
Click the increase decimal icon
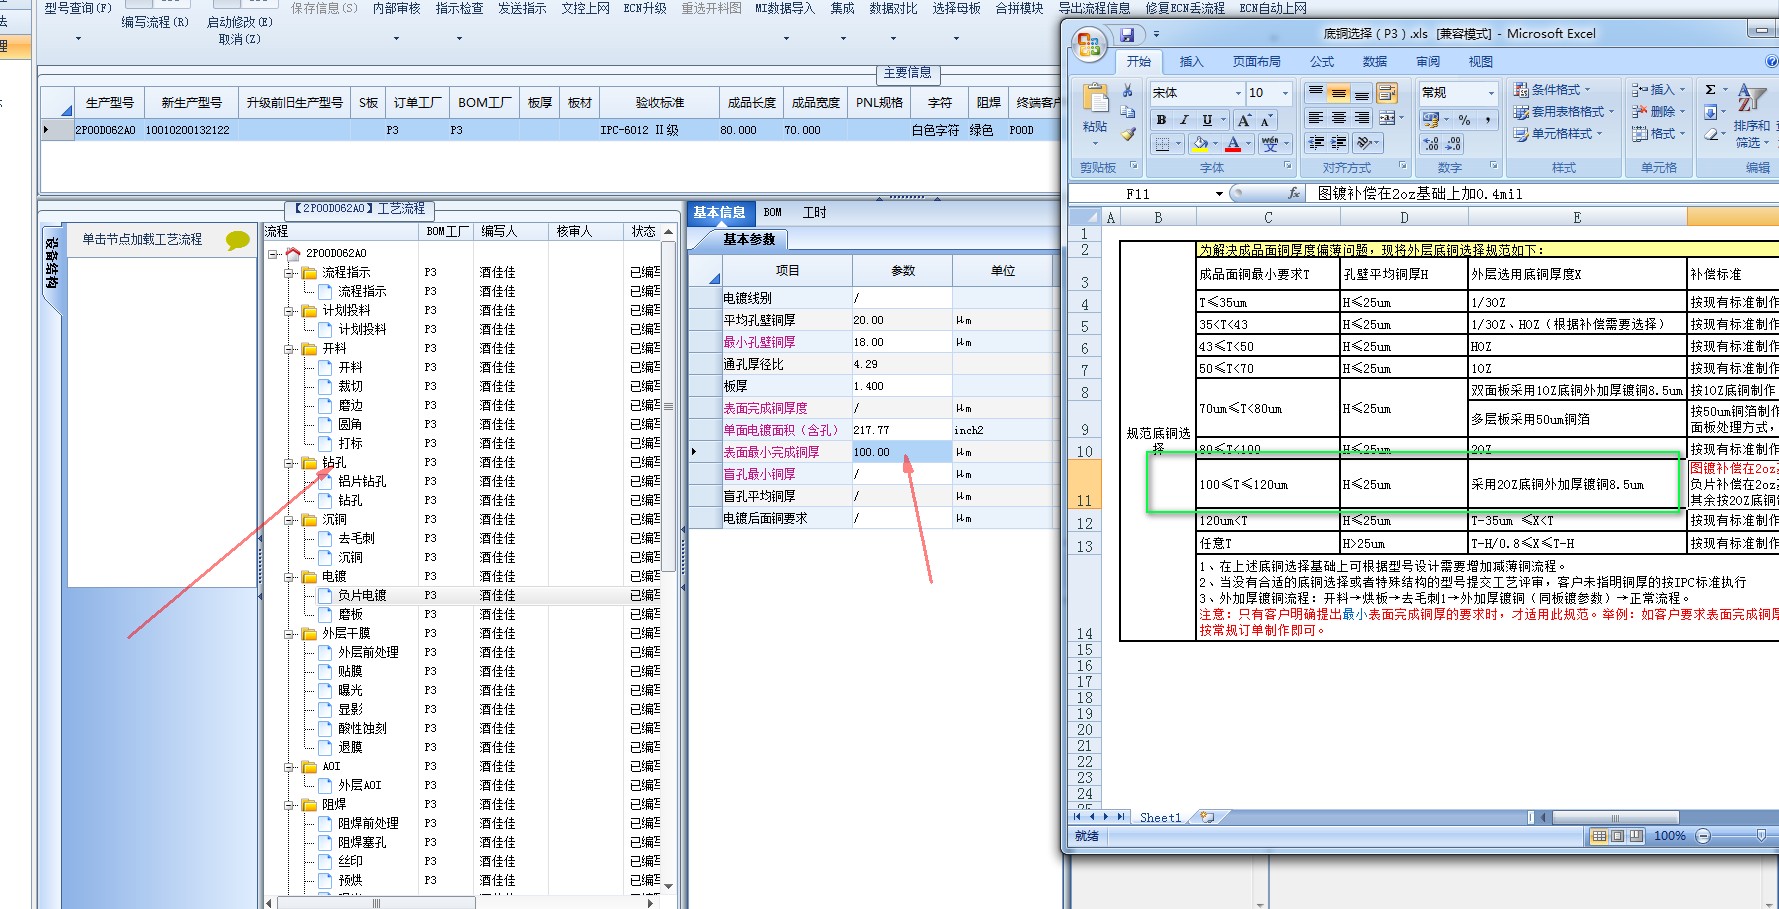pos(1431,144)
